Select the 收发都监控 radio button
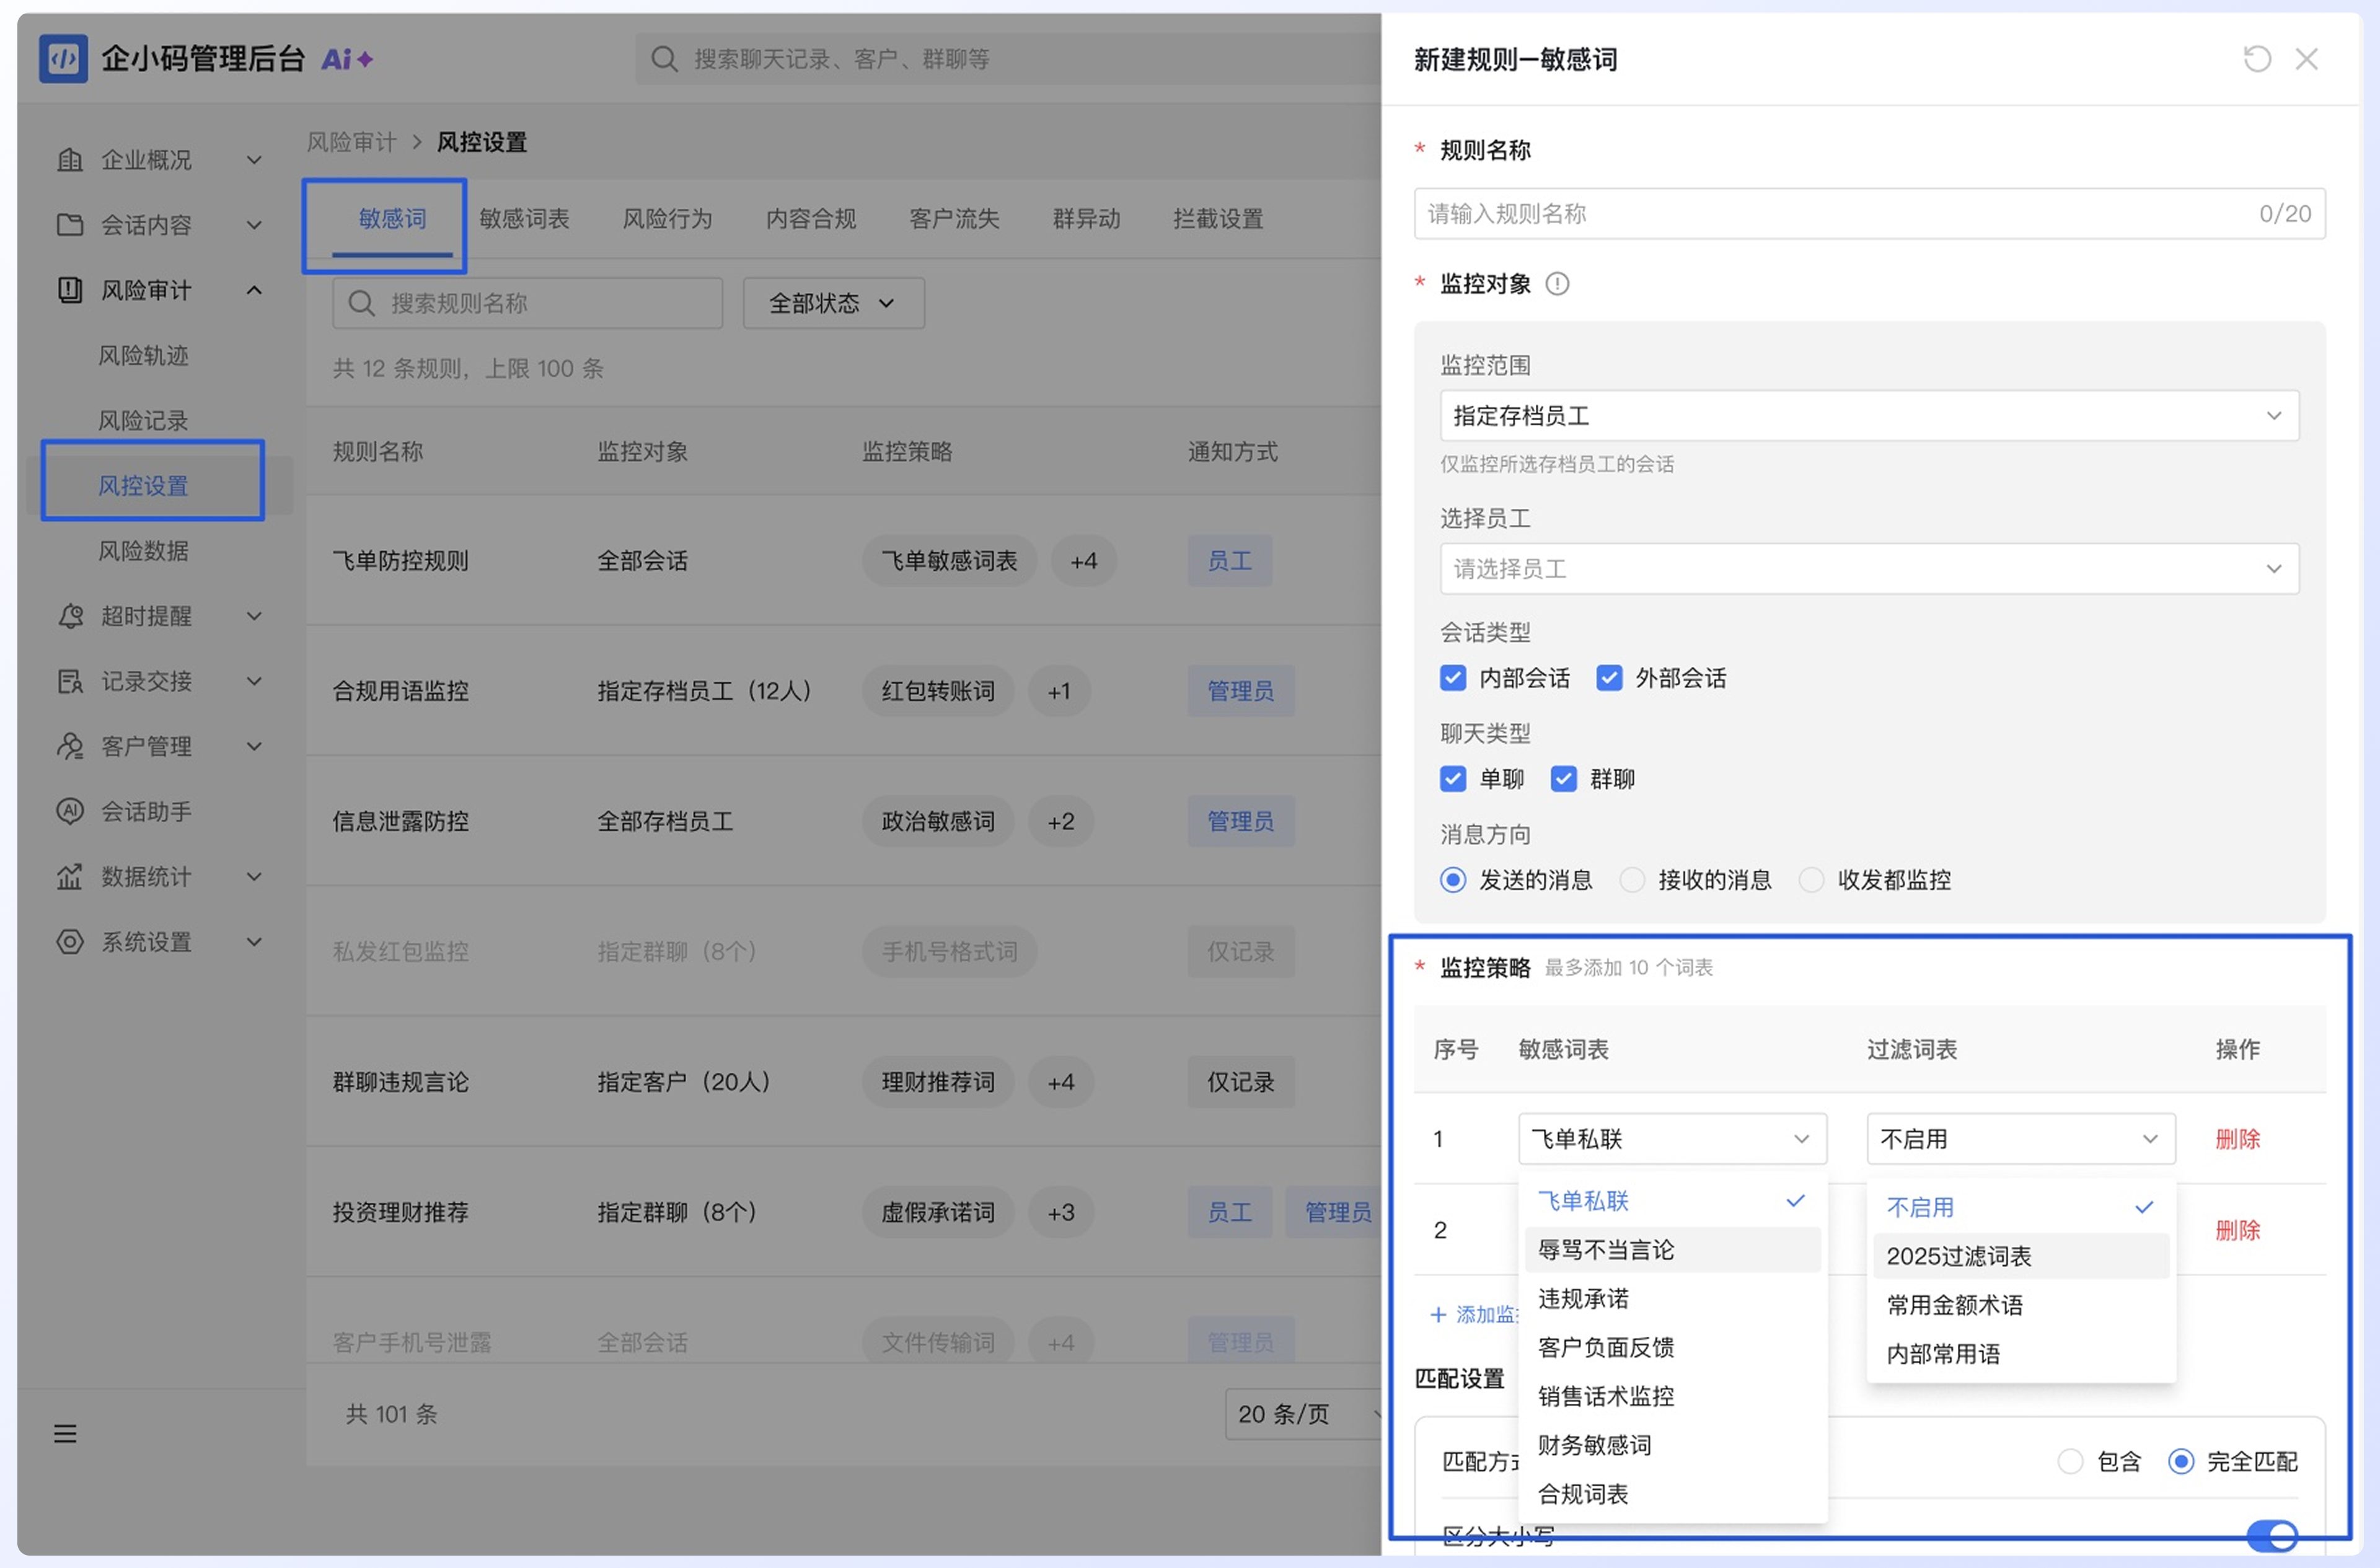Image resolution: width=2380 pixels, height=1568 pixels. 1811,880
